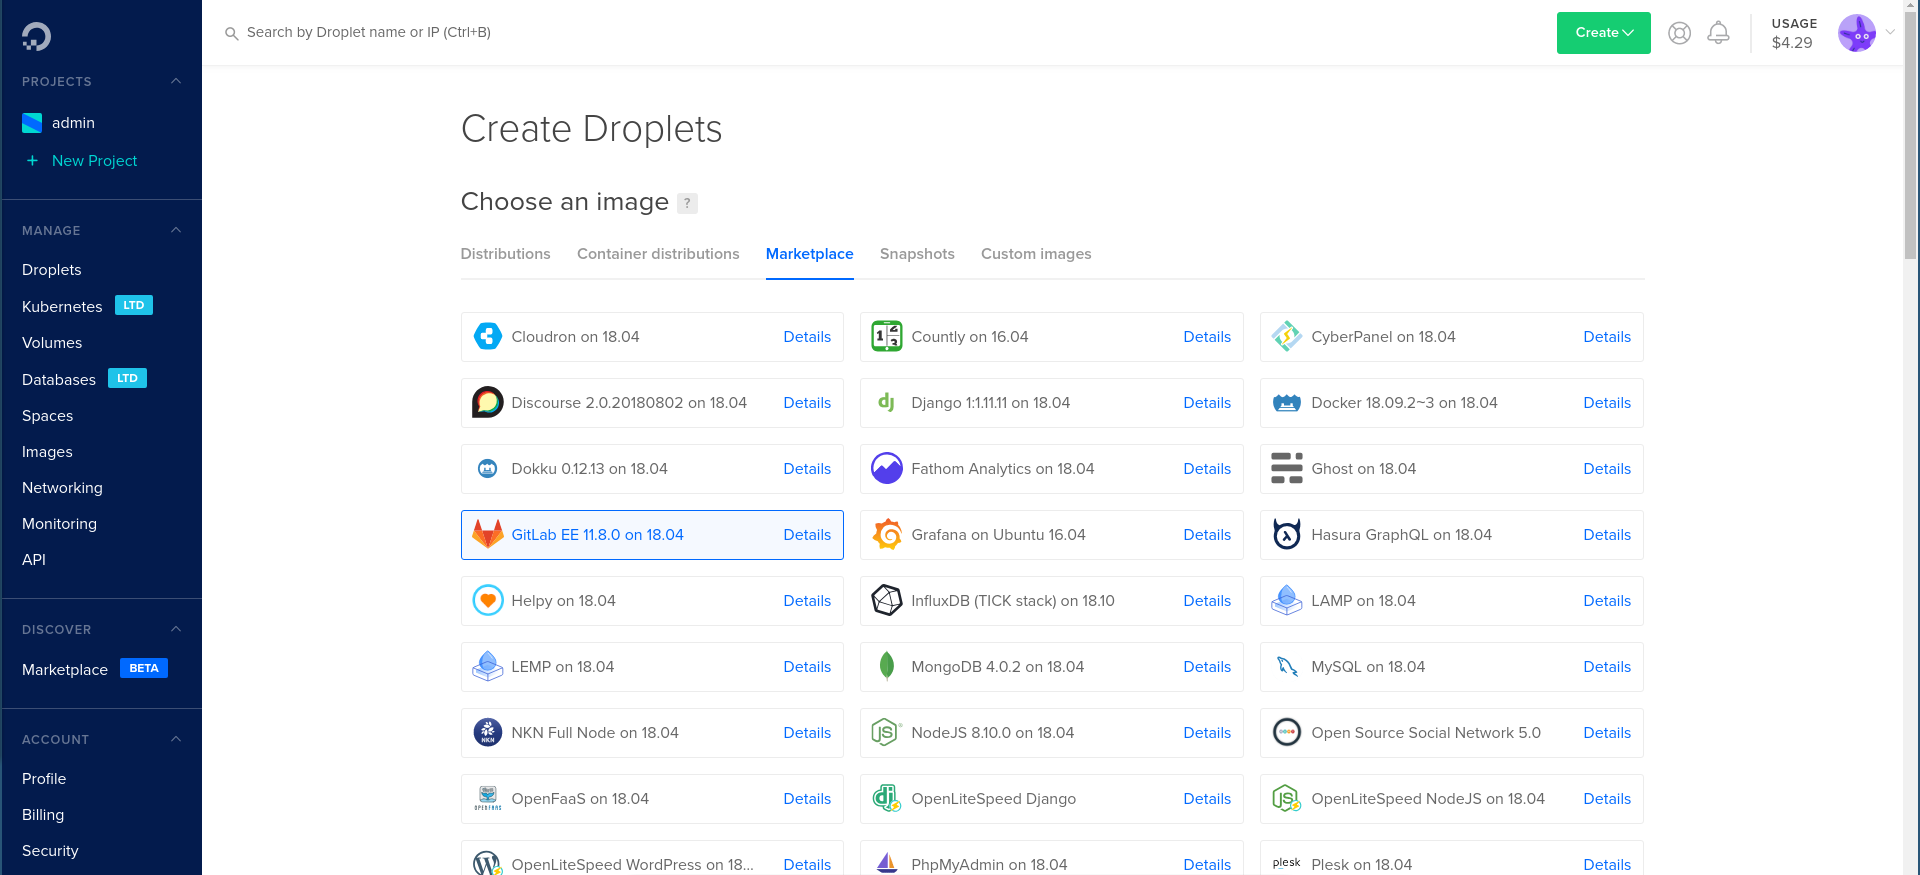Collapse the Account sidebar section
This screenshot has width=1920, height=875.
(176, 739)
